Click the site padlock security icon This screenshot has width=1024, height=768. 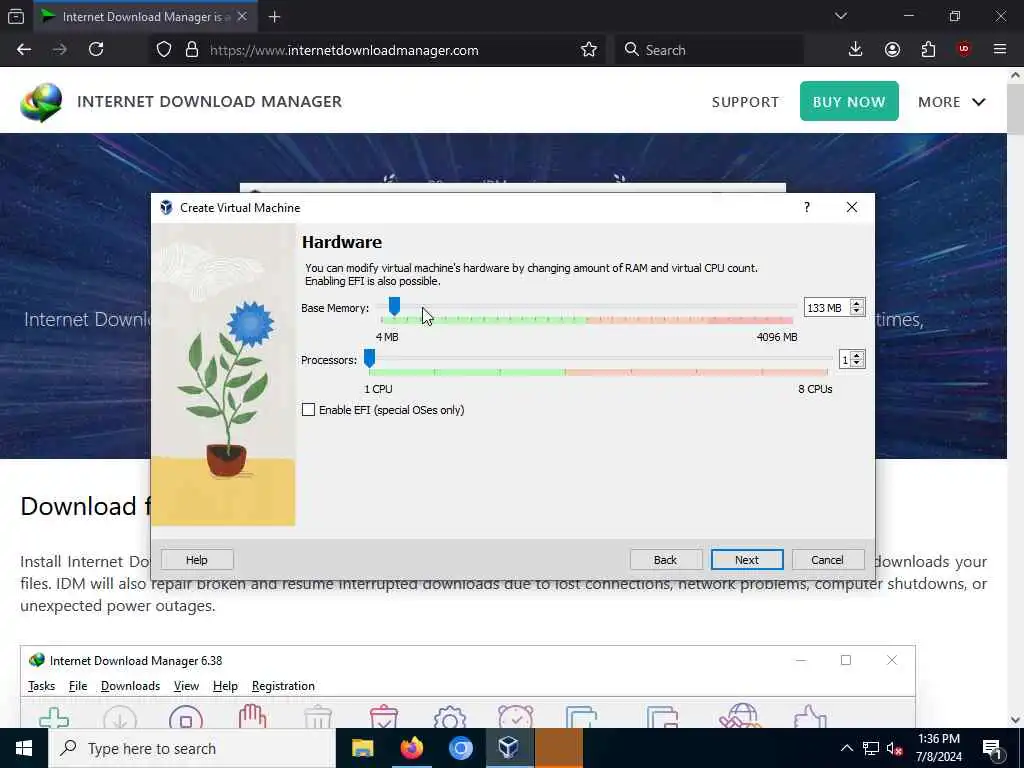[191, 50]
